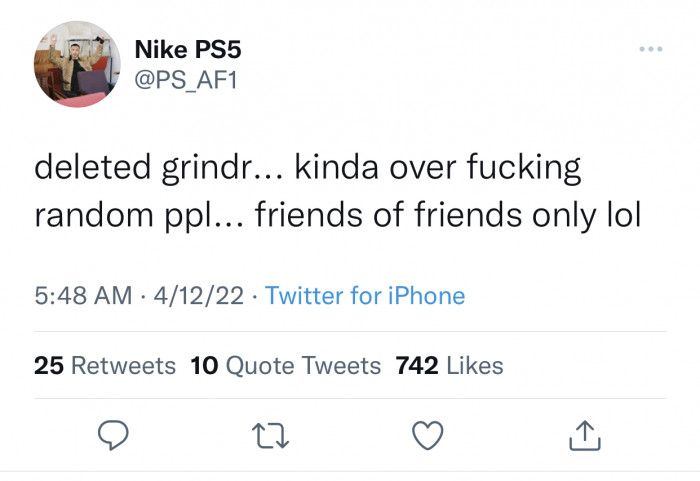Tap the retweet arrows icon
The width and height of the screenshot is (700, 481).
tap(271, 435)
